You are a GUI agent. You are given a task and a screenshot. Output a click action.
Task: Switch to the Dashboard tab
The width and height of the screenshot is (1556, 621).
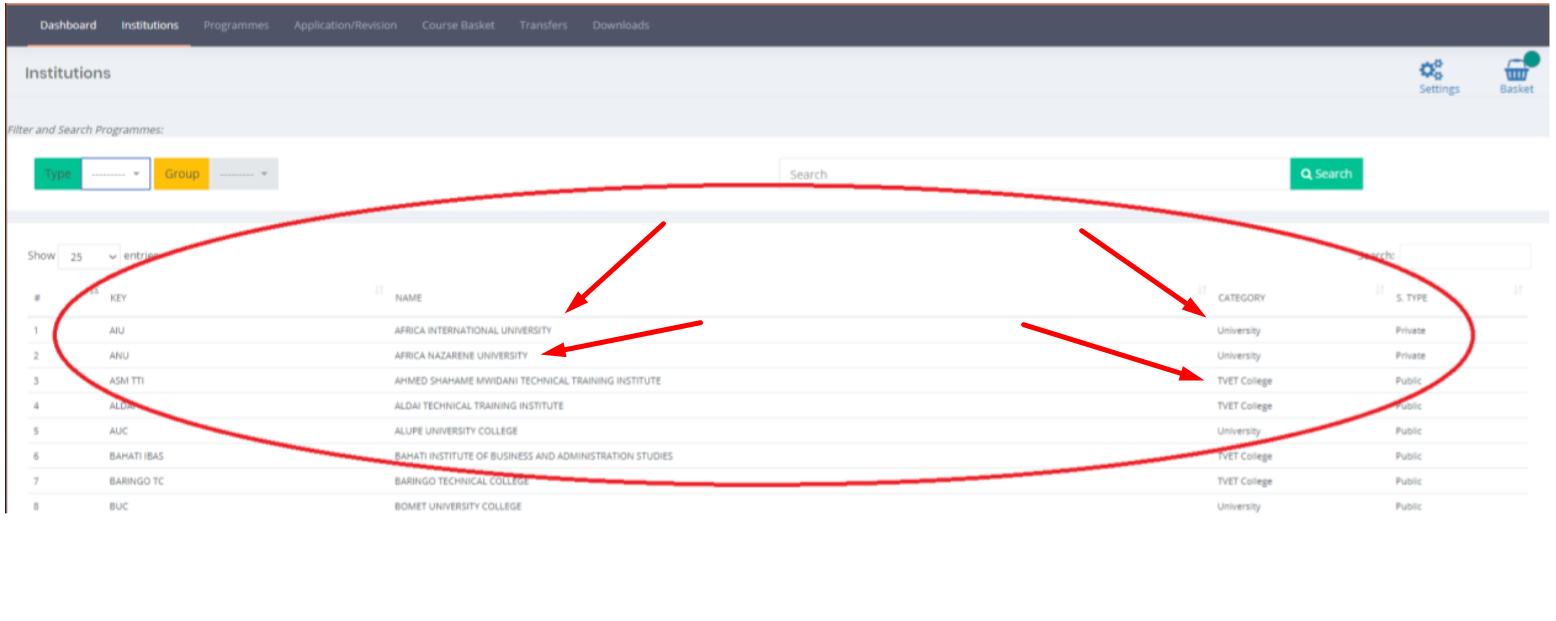68,25
